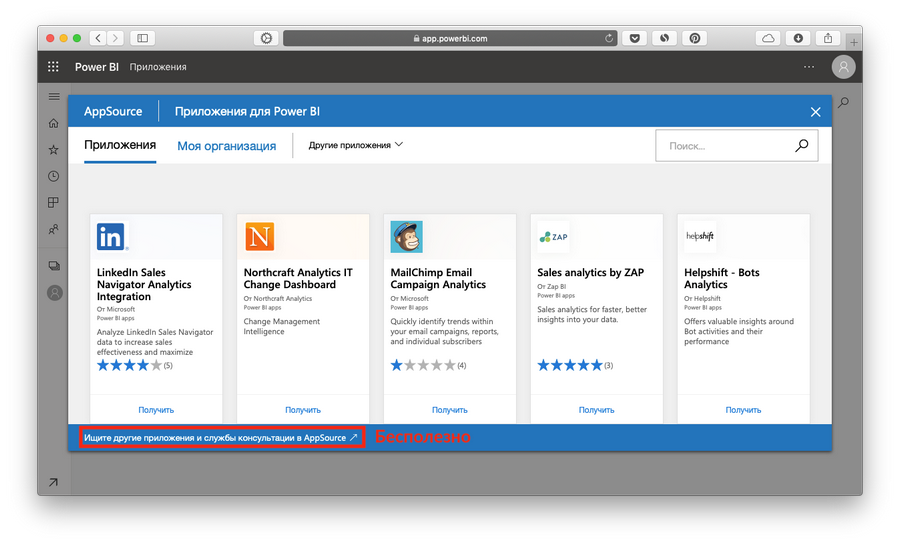Reload the page in Safari address bar
Viewport: 900px width, 545px height.
[x=609, y=38]
